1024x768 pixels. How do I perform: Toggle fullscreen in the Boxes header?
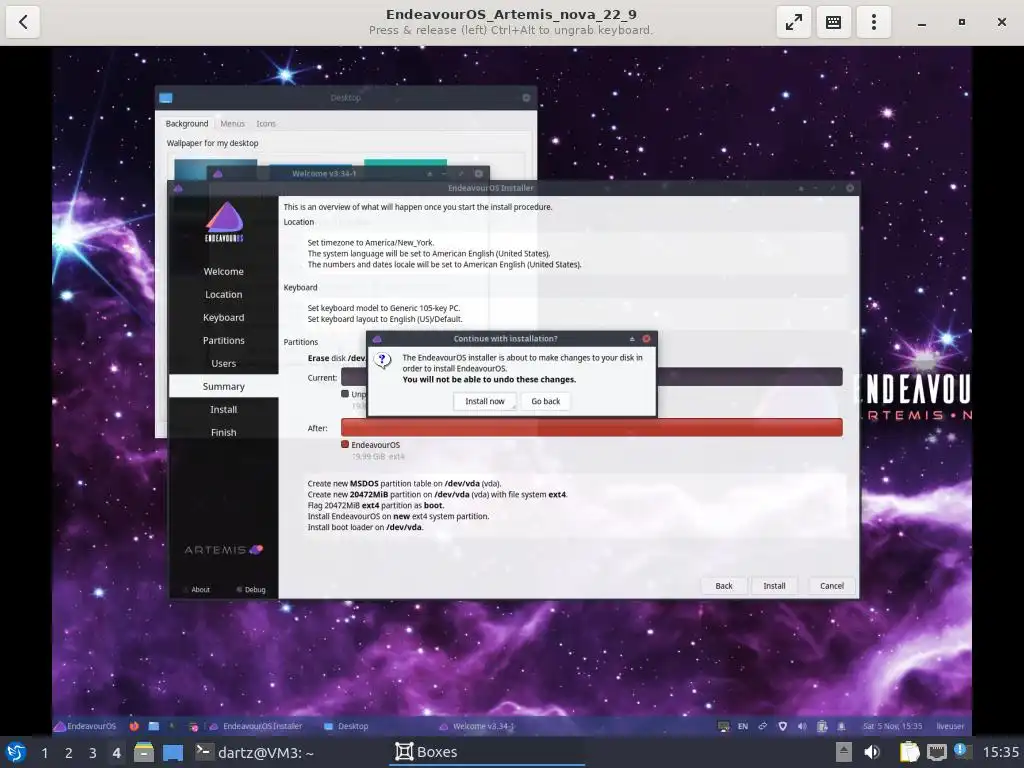pos(793,22)
